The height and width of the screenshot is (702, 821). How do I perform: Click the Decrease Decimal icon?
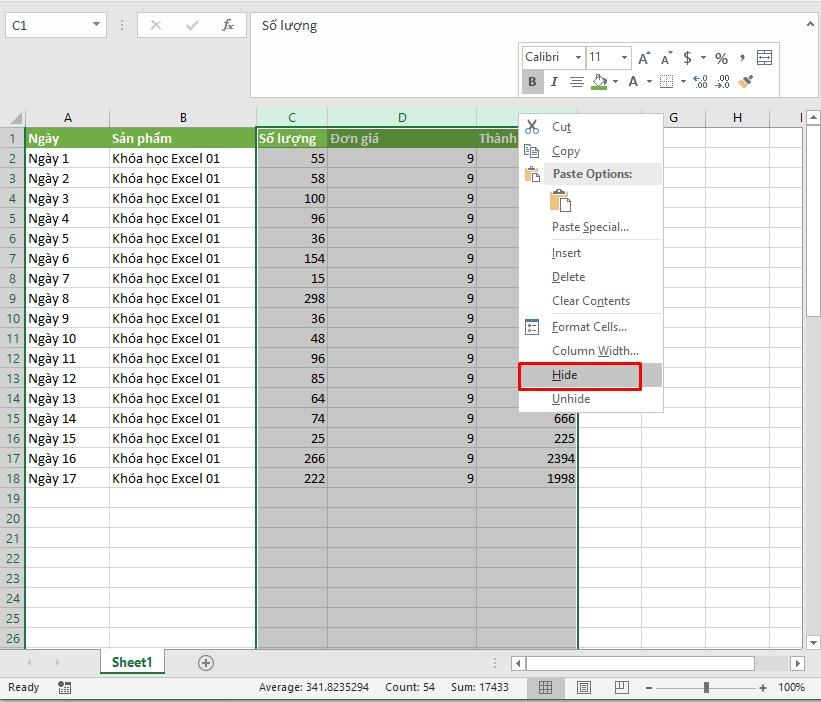[x=722, y=81]
